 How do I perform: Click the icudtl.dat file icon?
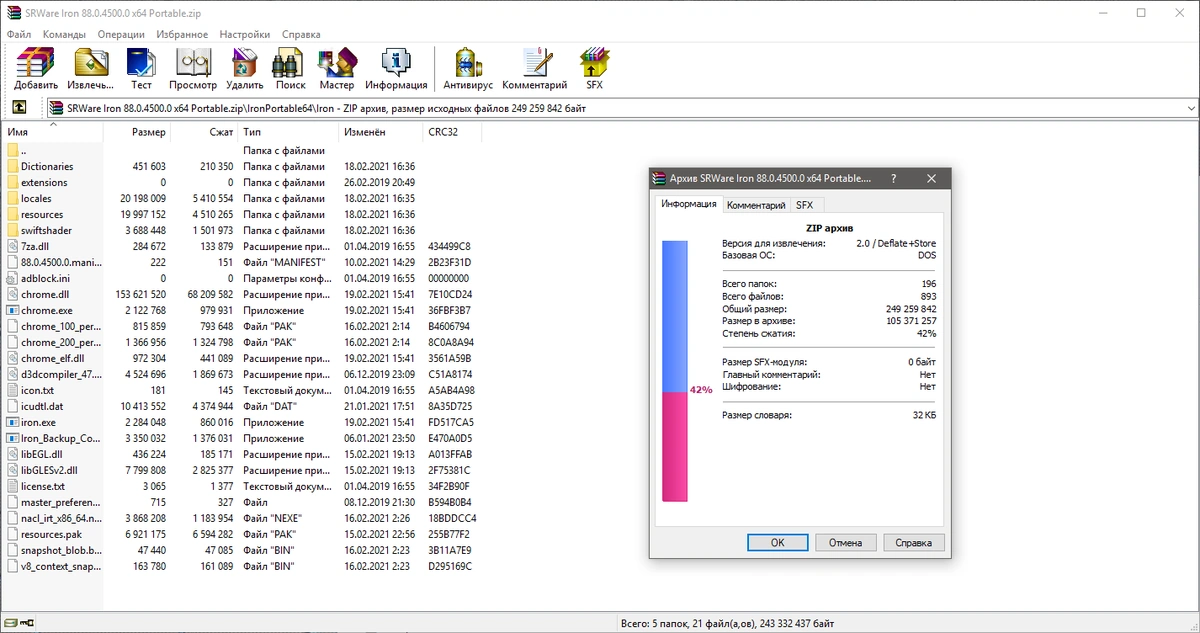(x=12, y=406)
